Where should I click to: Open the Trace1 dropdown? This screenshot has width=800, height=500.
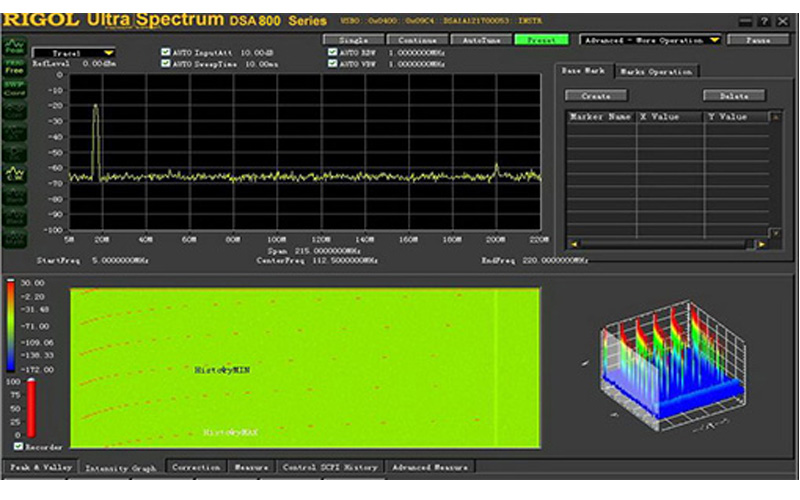[74, 53]
